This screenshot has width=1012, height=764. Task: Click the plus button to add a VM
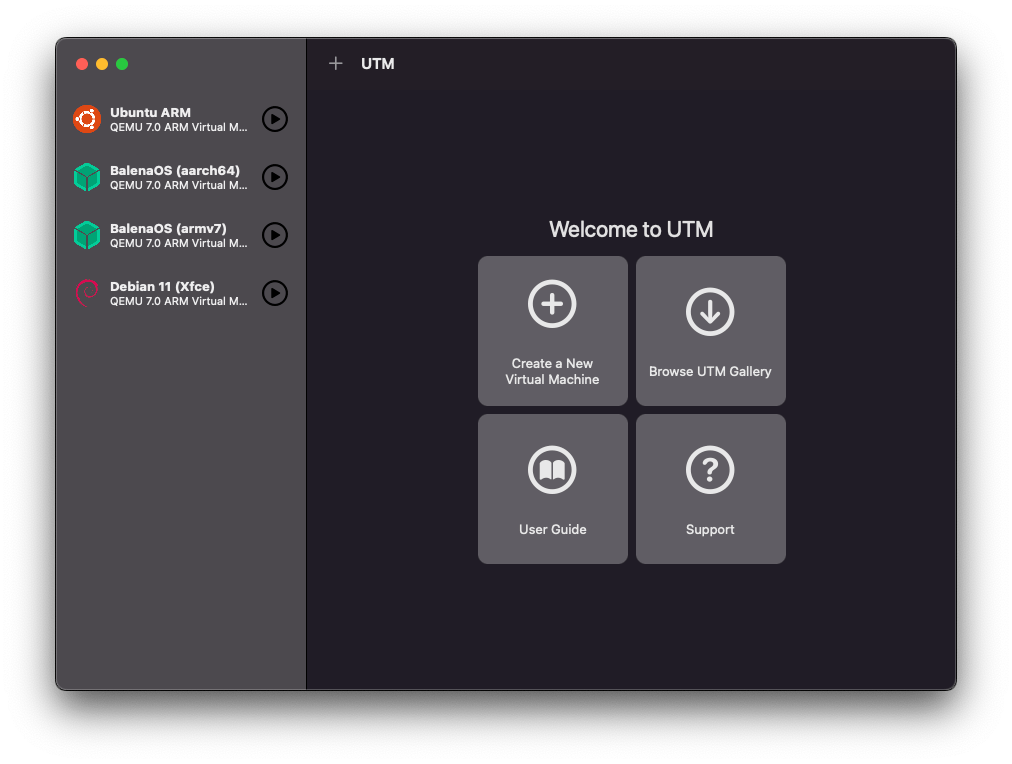(x=336, y=63)
